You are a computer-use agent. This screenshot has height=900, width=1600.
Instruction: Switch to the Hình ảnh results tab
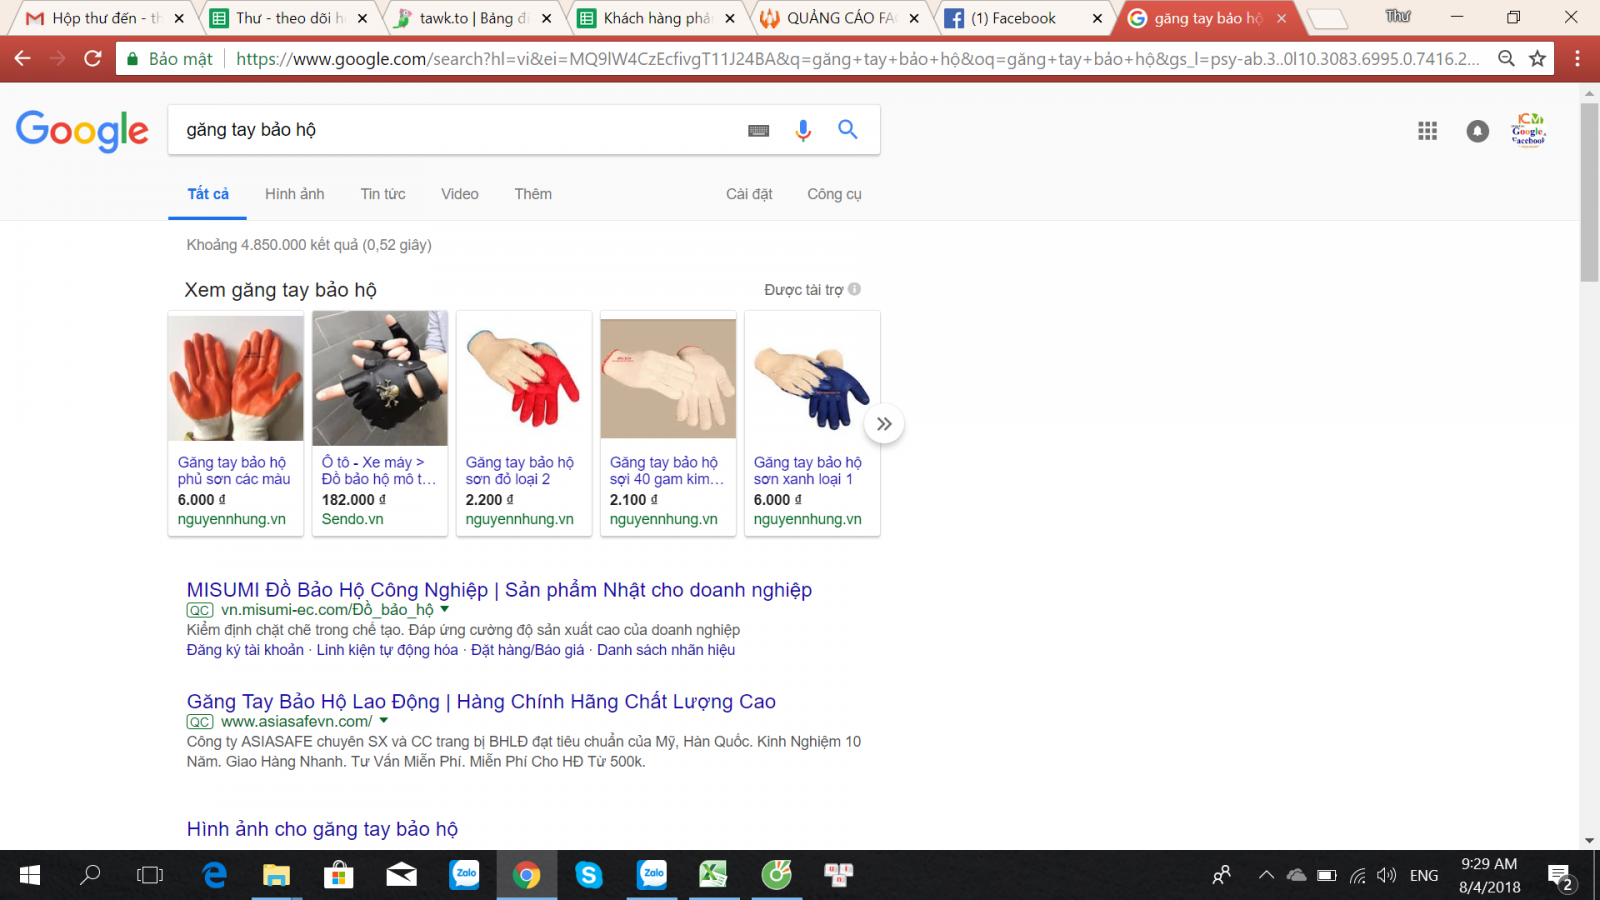tap(294, 194)
